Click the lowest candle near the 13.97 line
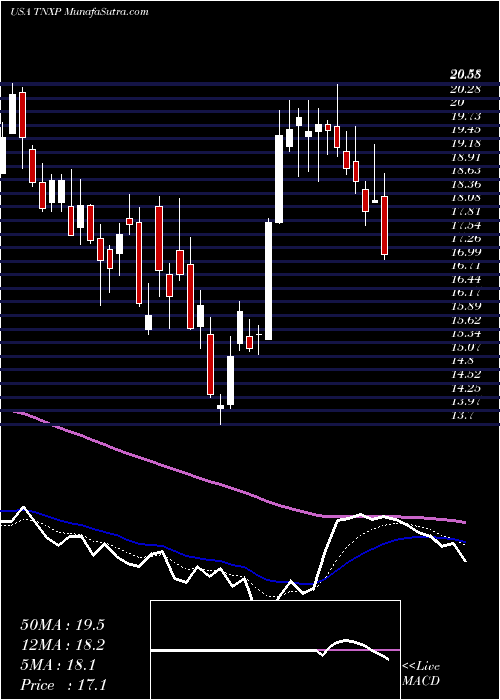The width and height of the screenshot is (500, 700). click(x=221, y=407)
